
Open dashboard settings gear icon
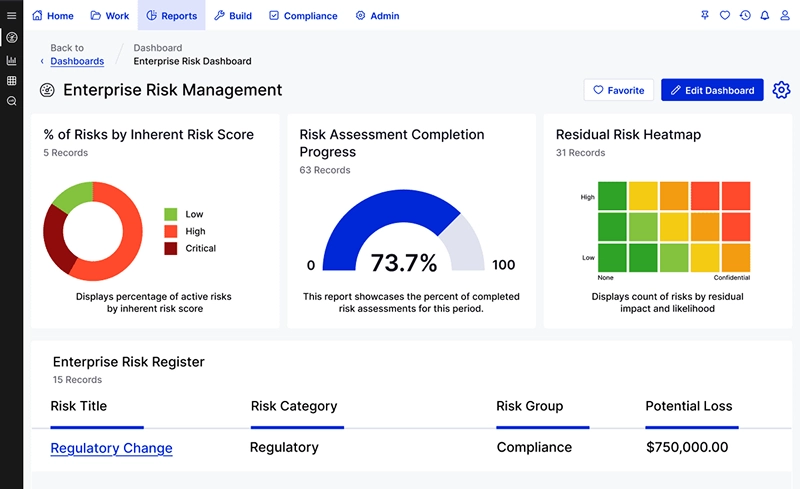781,90
